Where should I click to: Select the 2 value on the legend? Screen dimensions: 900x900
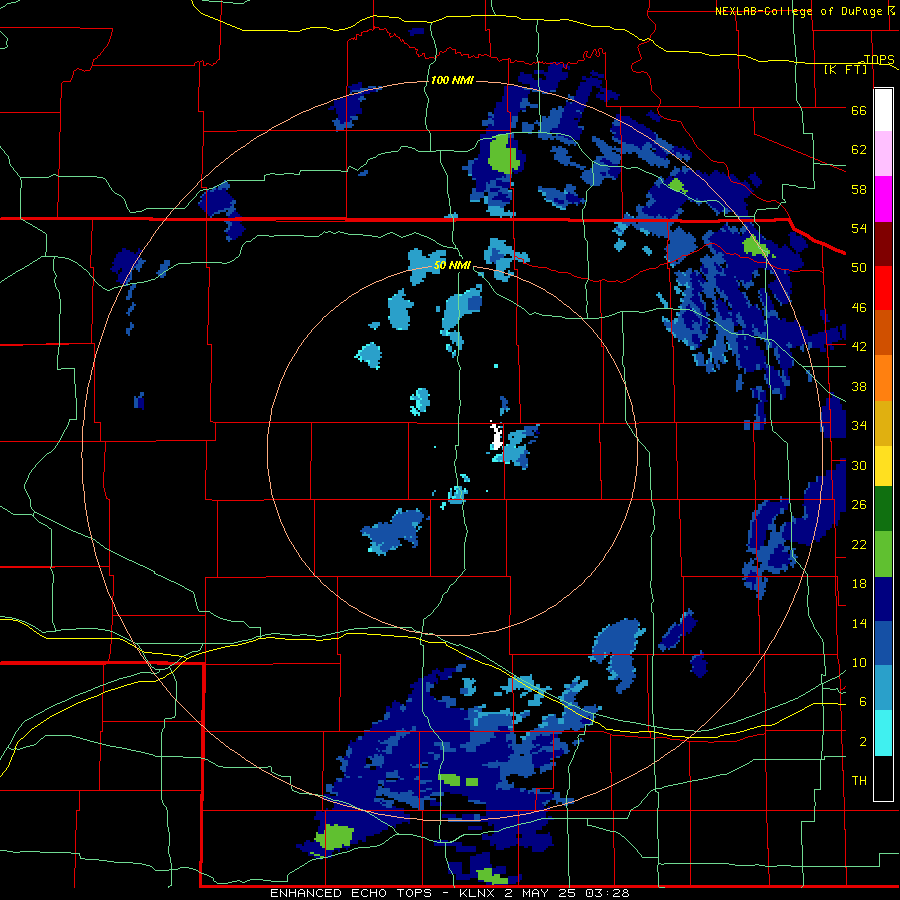click(862, 742)
